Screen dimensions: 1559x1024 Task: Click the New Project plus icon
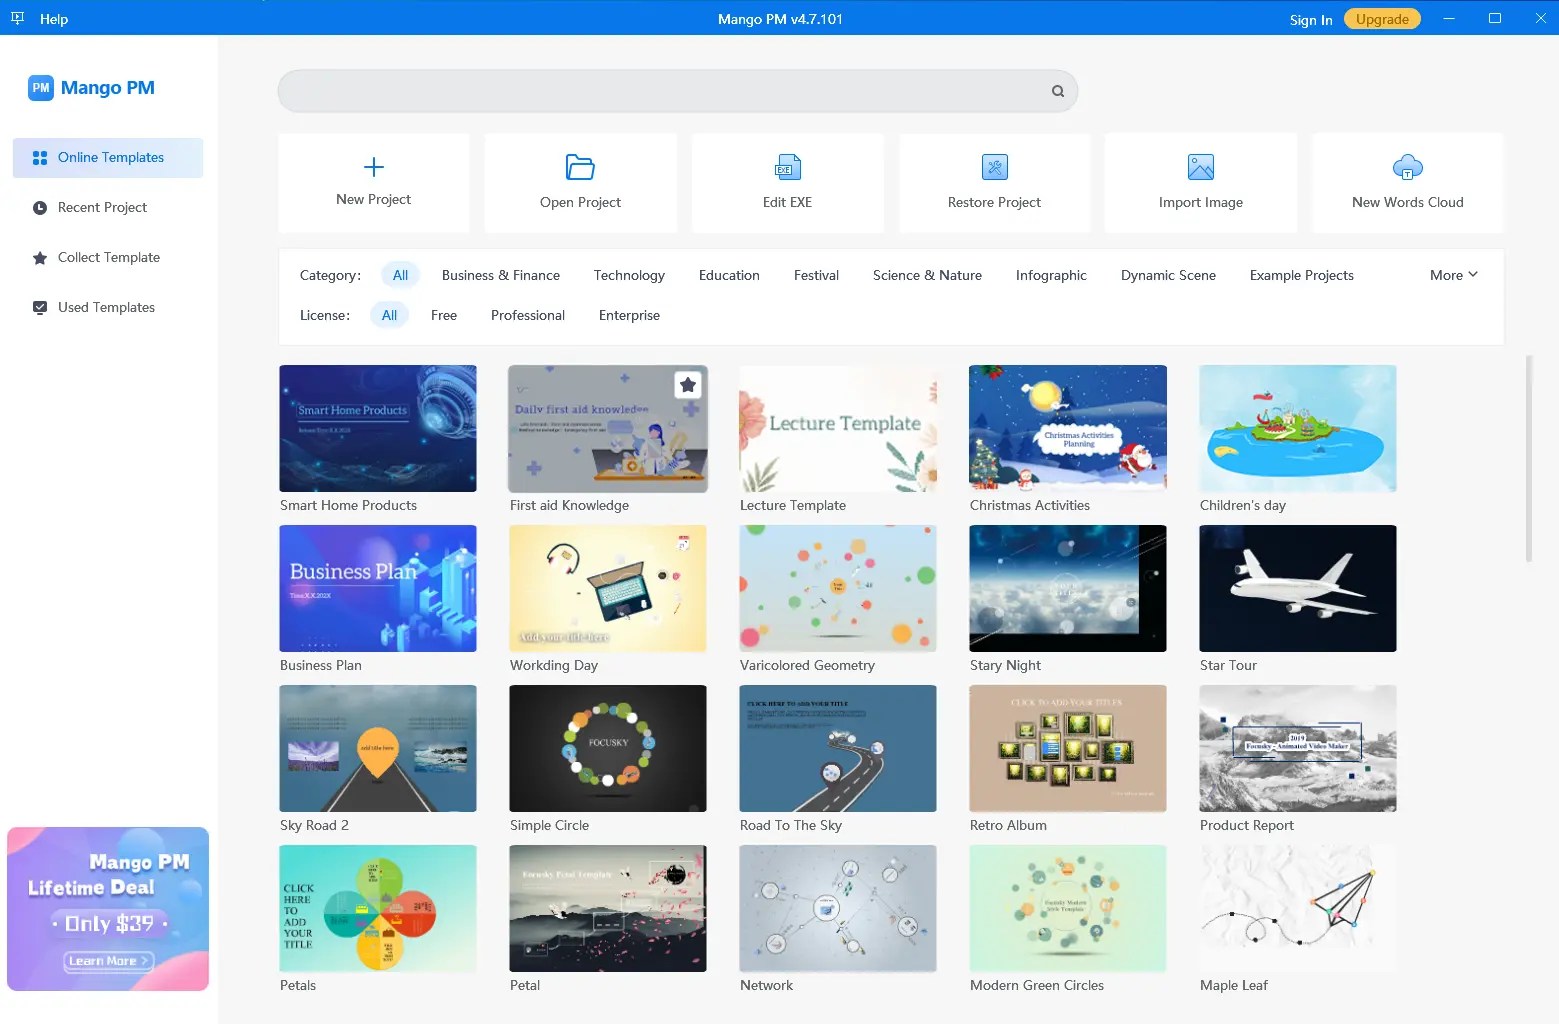click(x=373, y=167)
